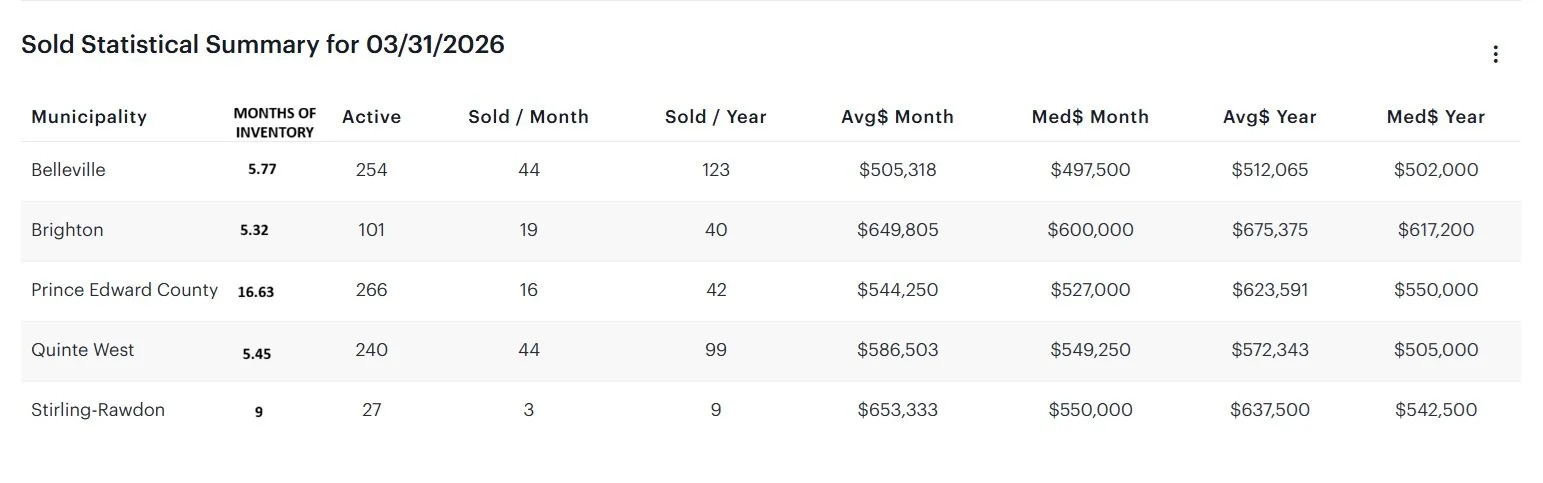
Task: Select the Belleville municipality row
Action: click(68, 170)
